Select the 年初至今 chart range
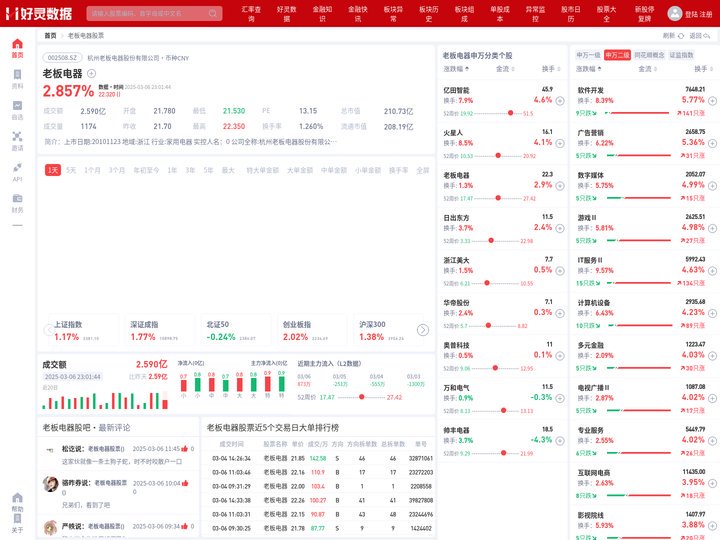This screenshot has height=540, width=720. click(146, 170)
